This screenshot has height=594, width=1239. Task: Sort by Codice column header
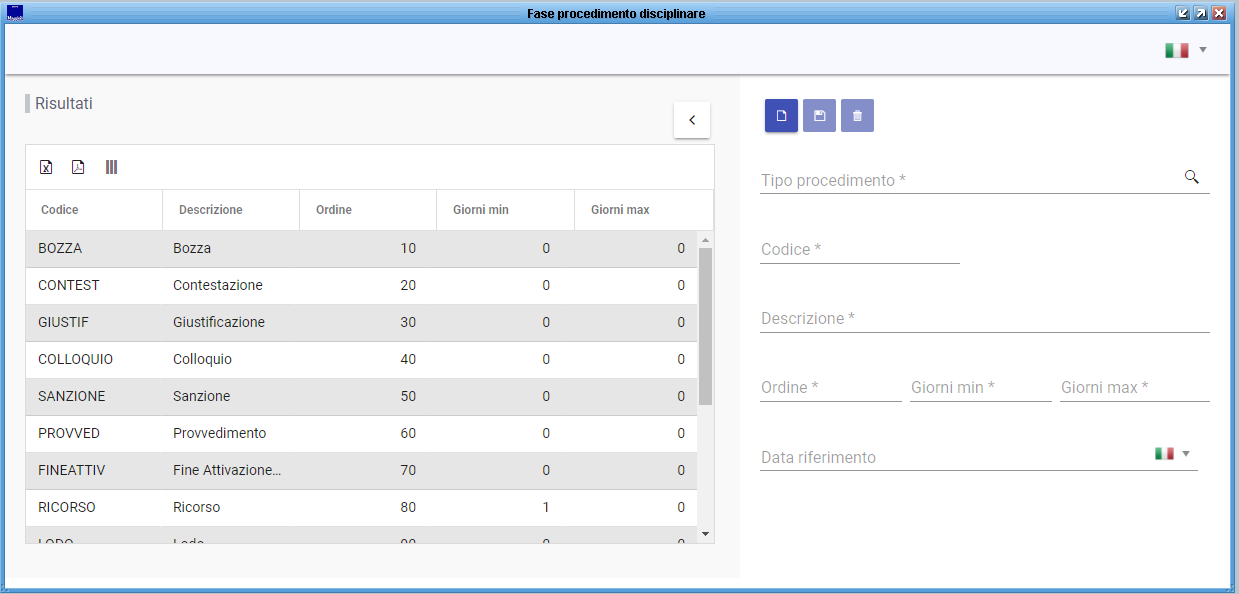pyautogui.click(x=60, y=210)
